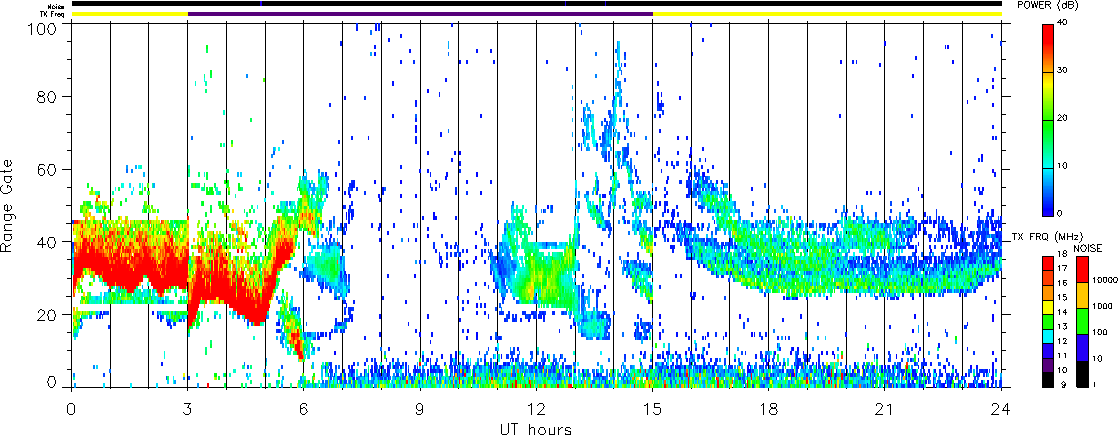Click the "TX FRQ (MHz)" legend title
The image size is (1118, 435).
click(x=1047, y=237)
